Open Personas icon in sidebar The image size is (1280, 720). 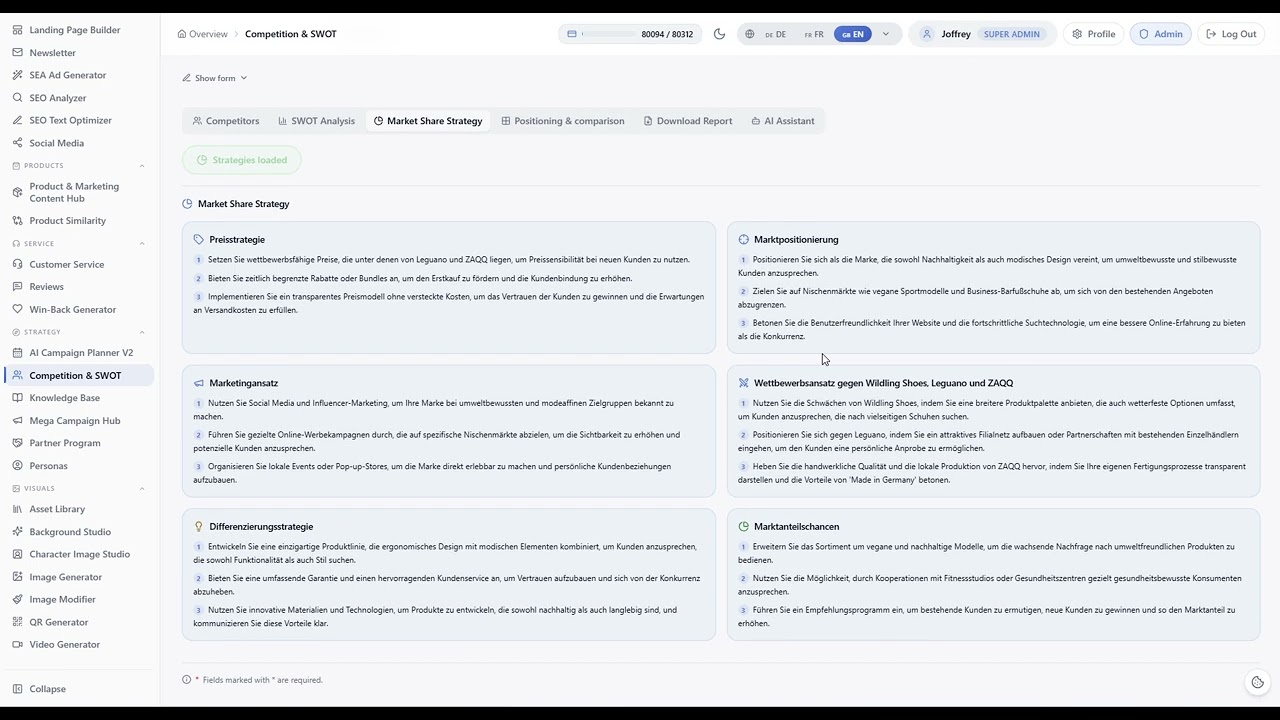(18, 466)
